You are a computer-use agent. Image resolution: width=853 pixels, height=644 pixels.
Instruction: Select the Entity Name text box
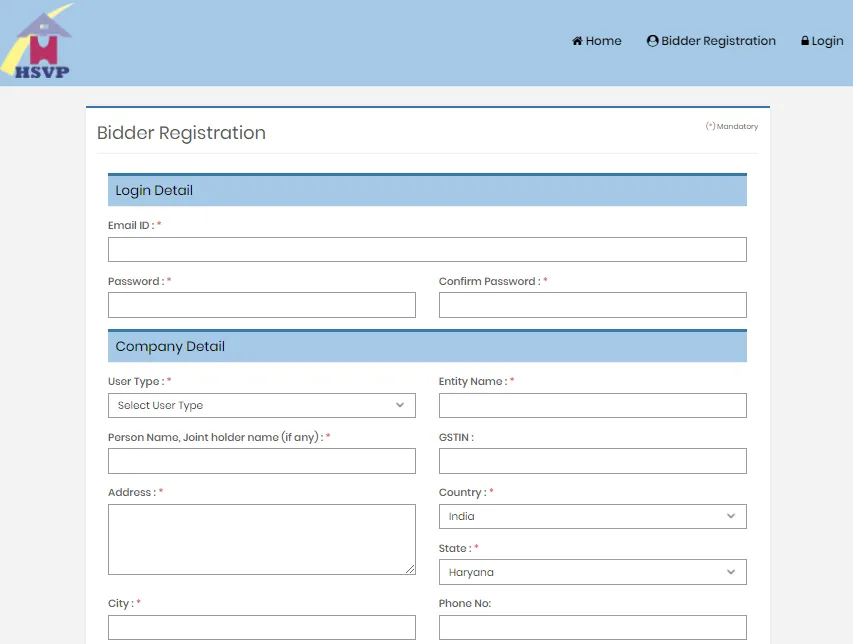(592, 405)
